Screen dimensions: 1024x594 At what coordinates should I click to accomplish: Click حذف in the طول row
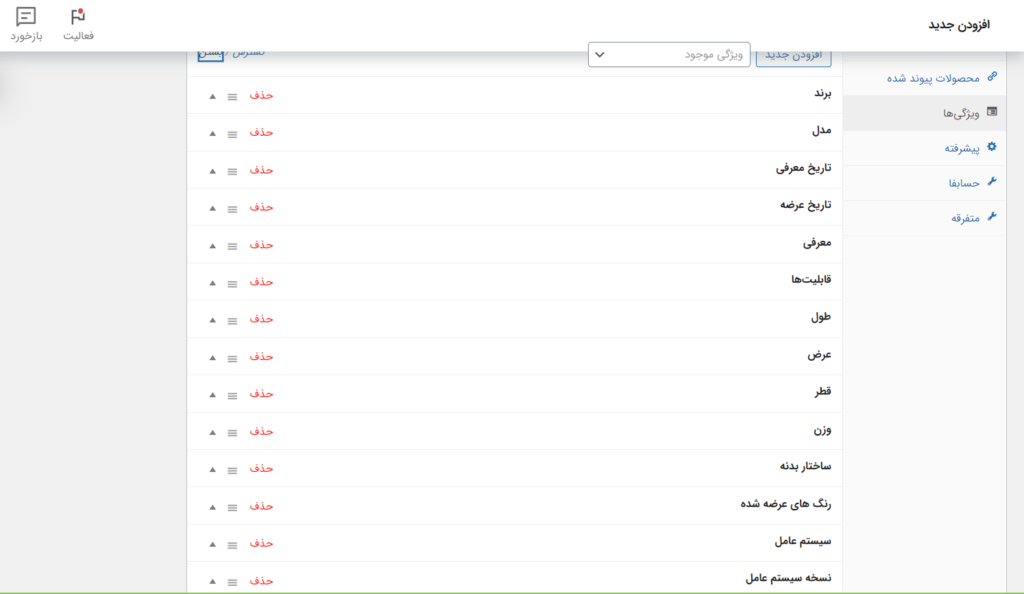[261, 319]
